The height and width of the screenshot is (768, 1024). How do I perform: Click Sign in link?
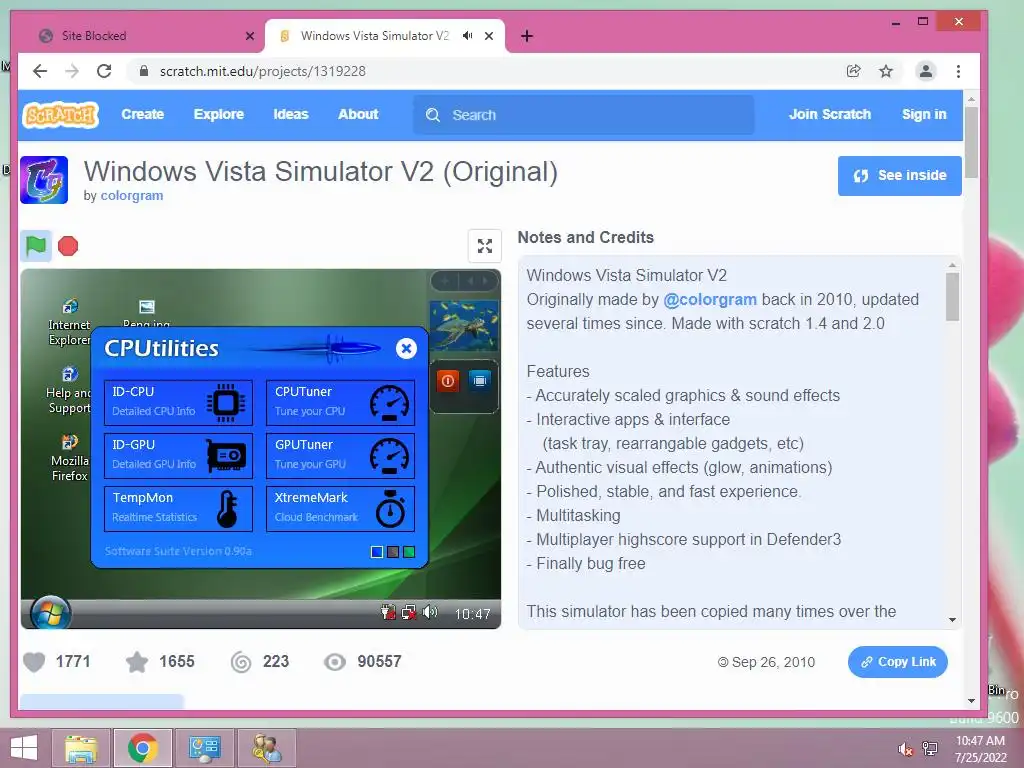point(924,114)
